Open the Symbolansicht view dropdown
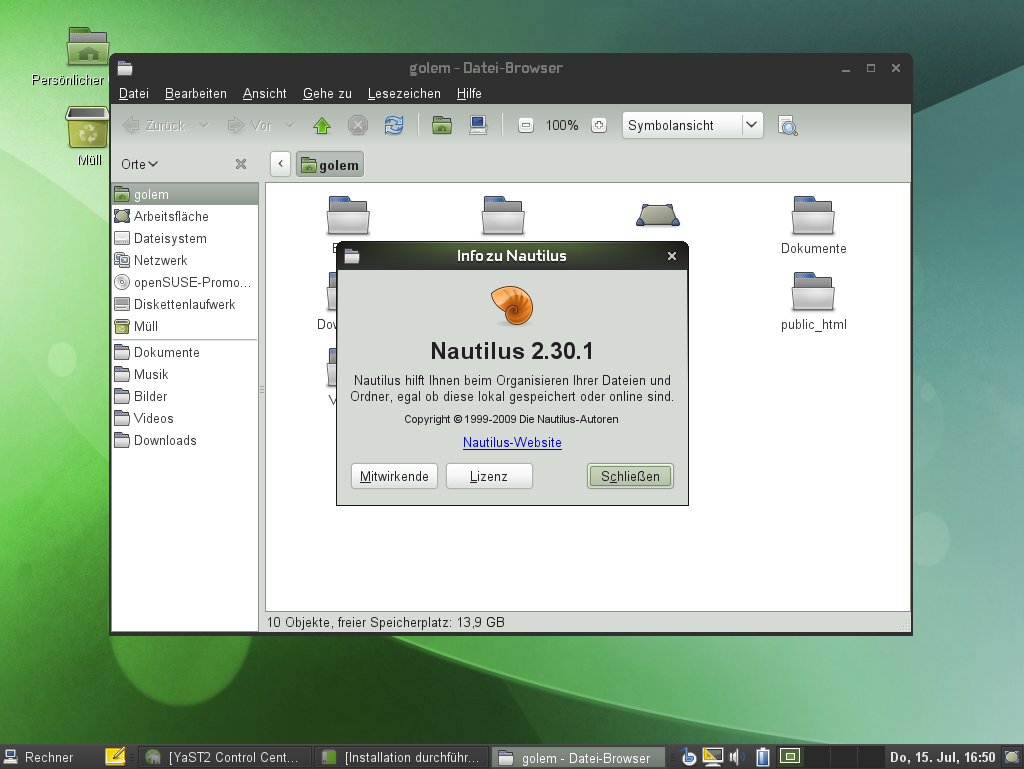1024x769 pixels. [x=752, y=125]
